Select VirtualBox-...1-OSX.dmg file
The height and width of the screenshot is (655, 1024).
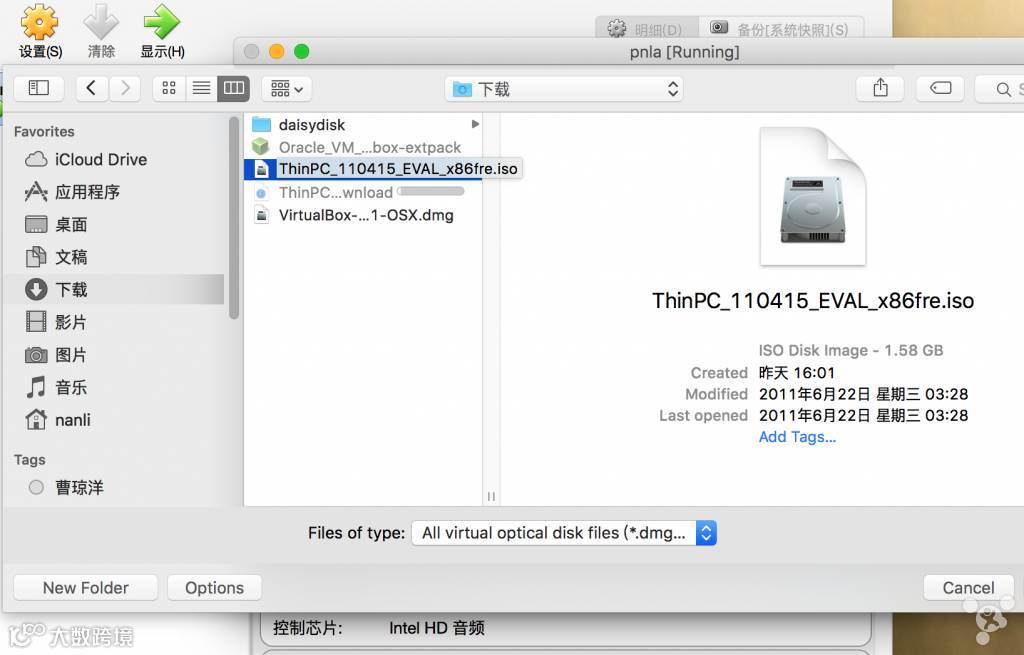click(363, 215)
